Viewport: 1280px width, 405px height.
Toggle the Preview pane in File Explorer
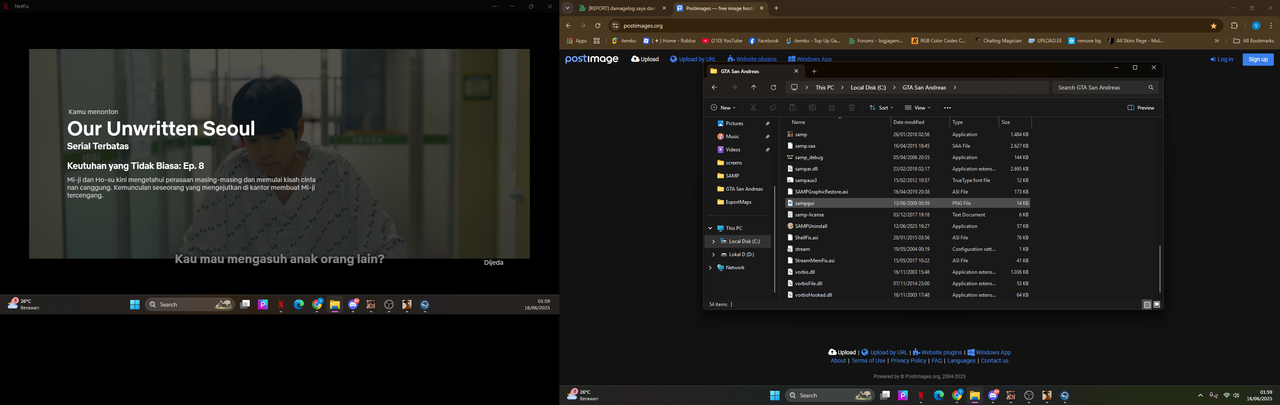tap(1141, 107)
